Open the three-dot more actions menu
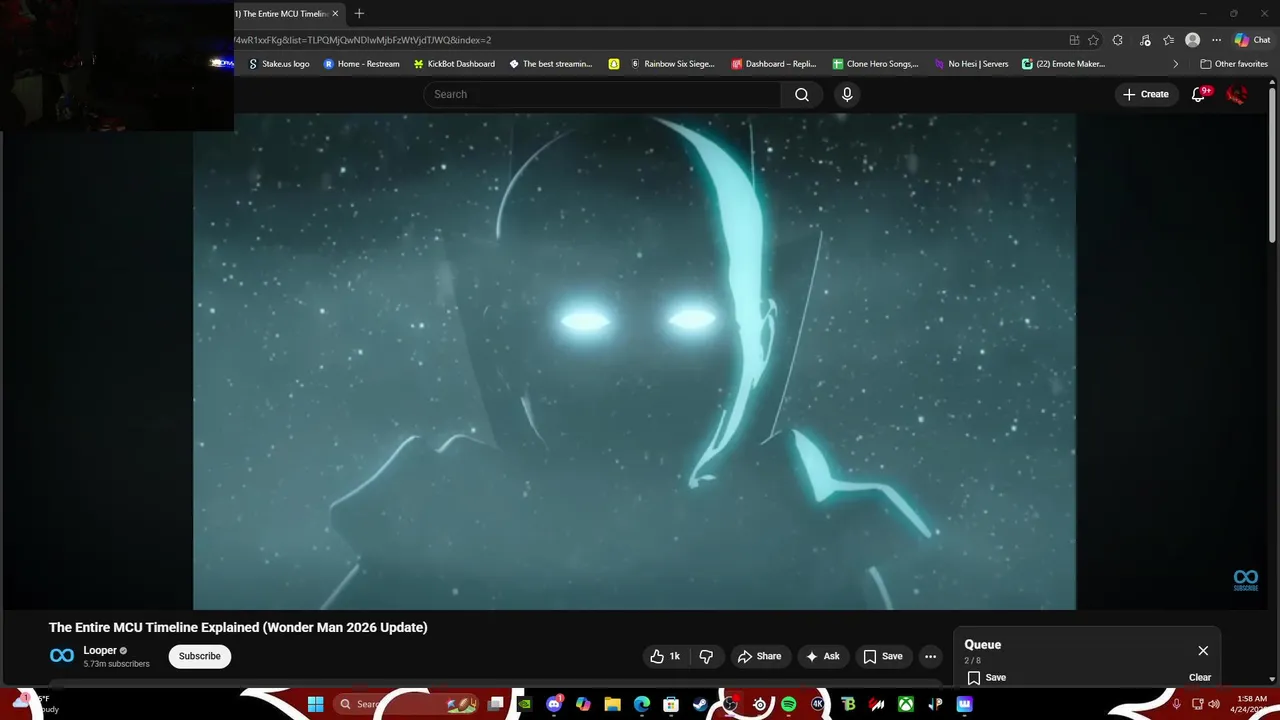 click(930, 656)
